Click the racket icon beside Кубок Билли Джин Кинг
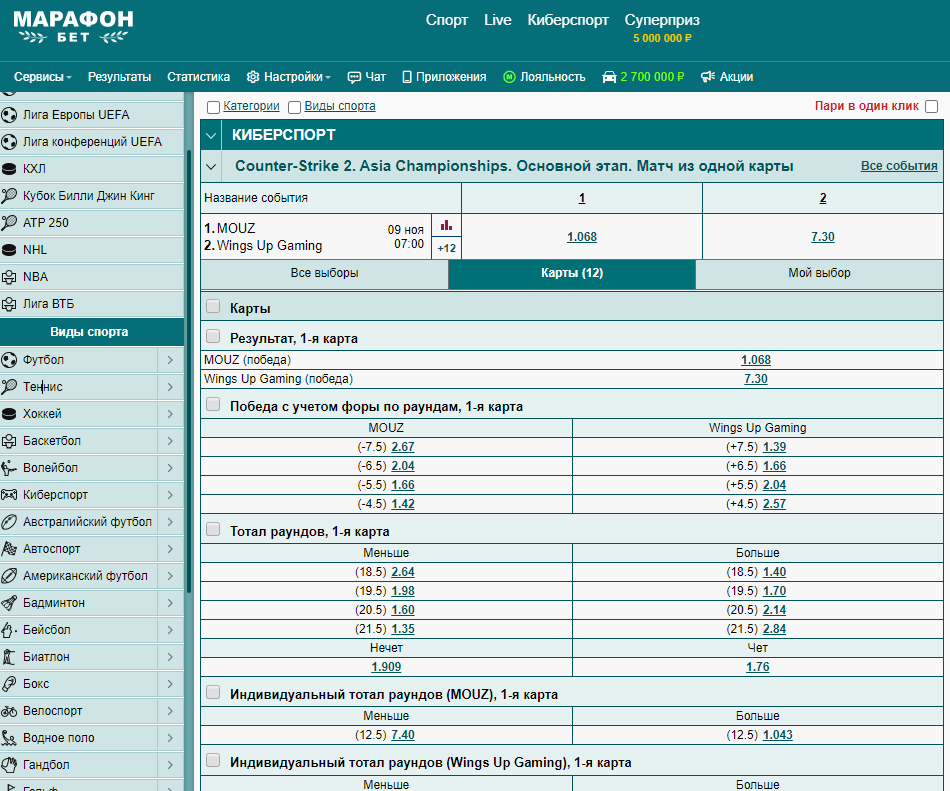 pos(9,196)
